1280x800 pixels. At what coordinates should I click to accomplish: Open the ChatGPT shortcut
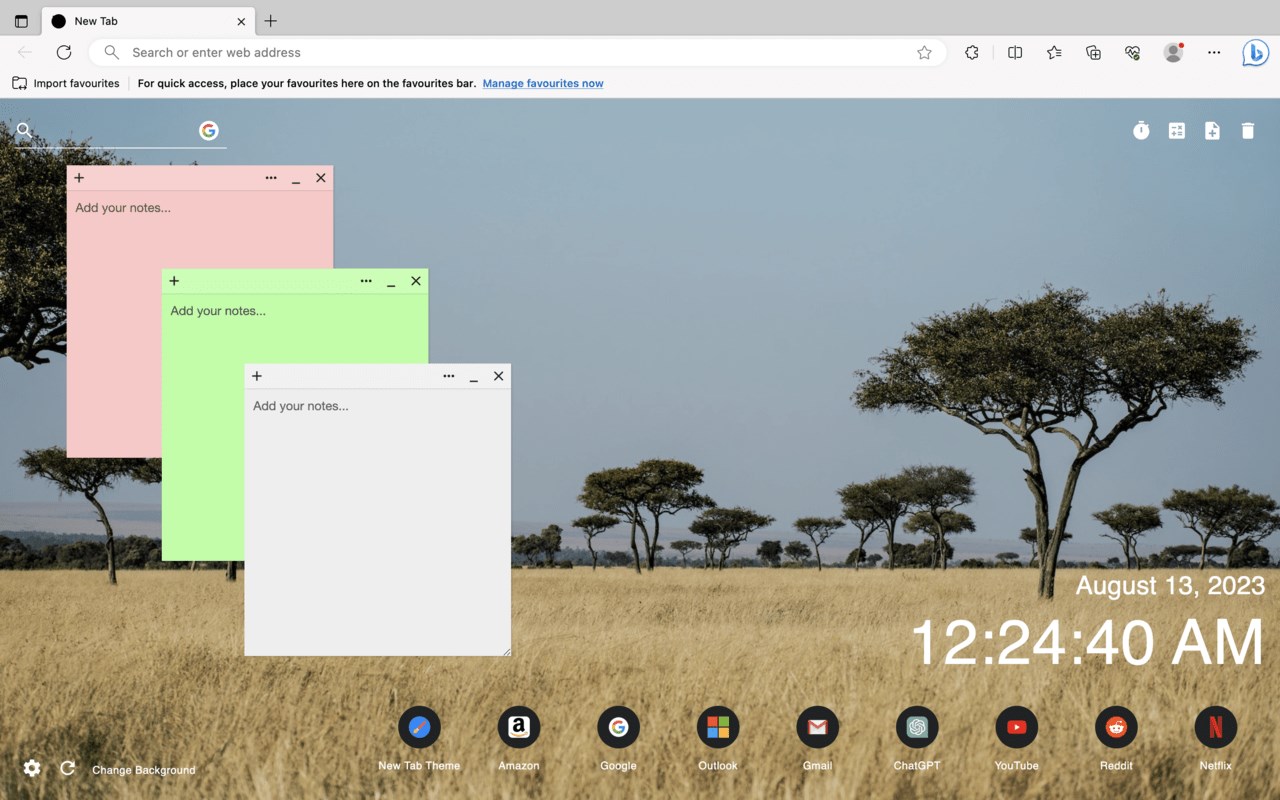point(917,727)
